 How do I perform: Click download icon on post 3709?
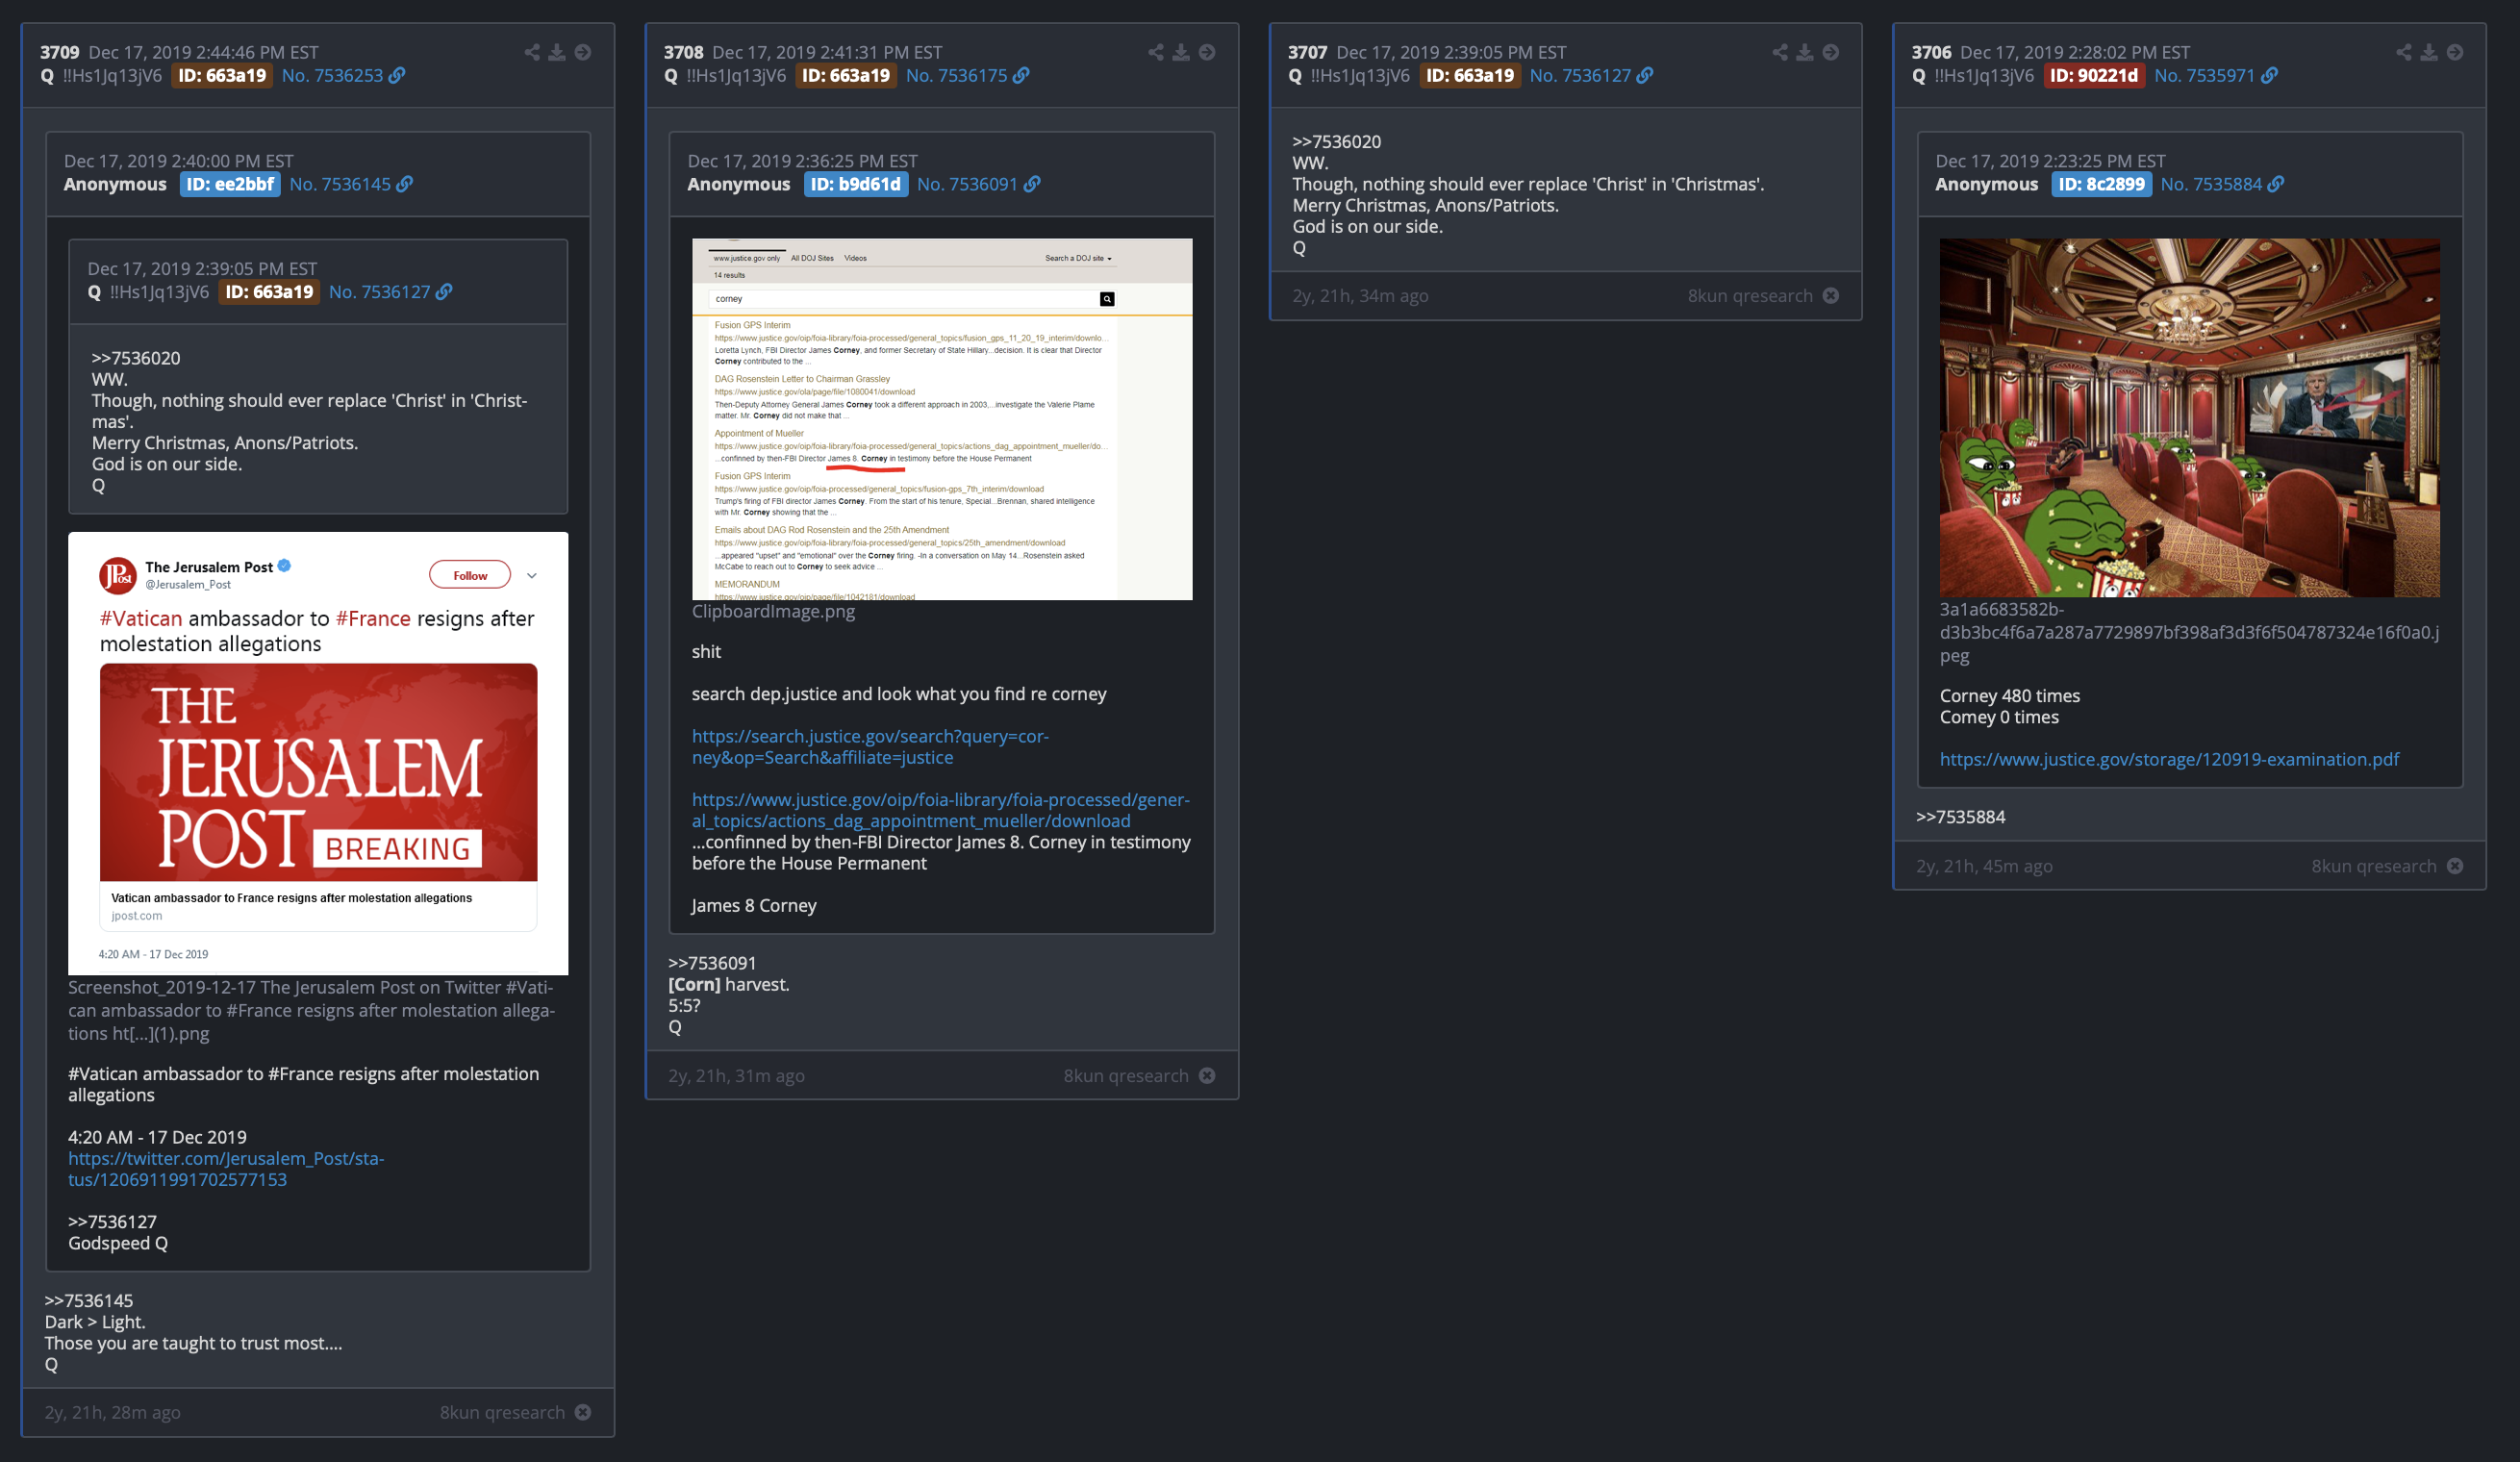[x=557, y=52]
